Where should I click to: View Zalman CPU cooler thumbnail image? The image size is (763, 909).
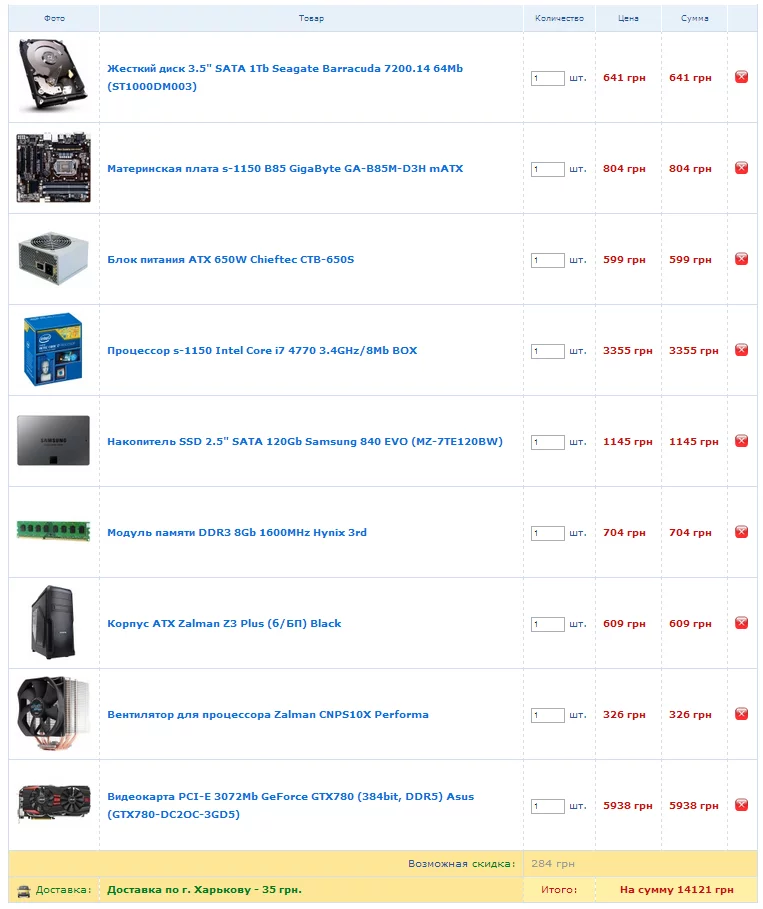click(53, 714)
